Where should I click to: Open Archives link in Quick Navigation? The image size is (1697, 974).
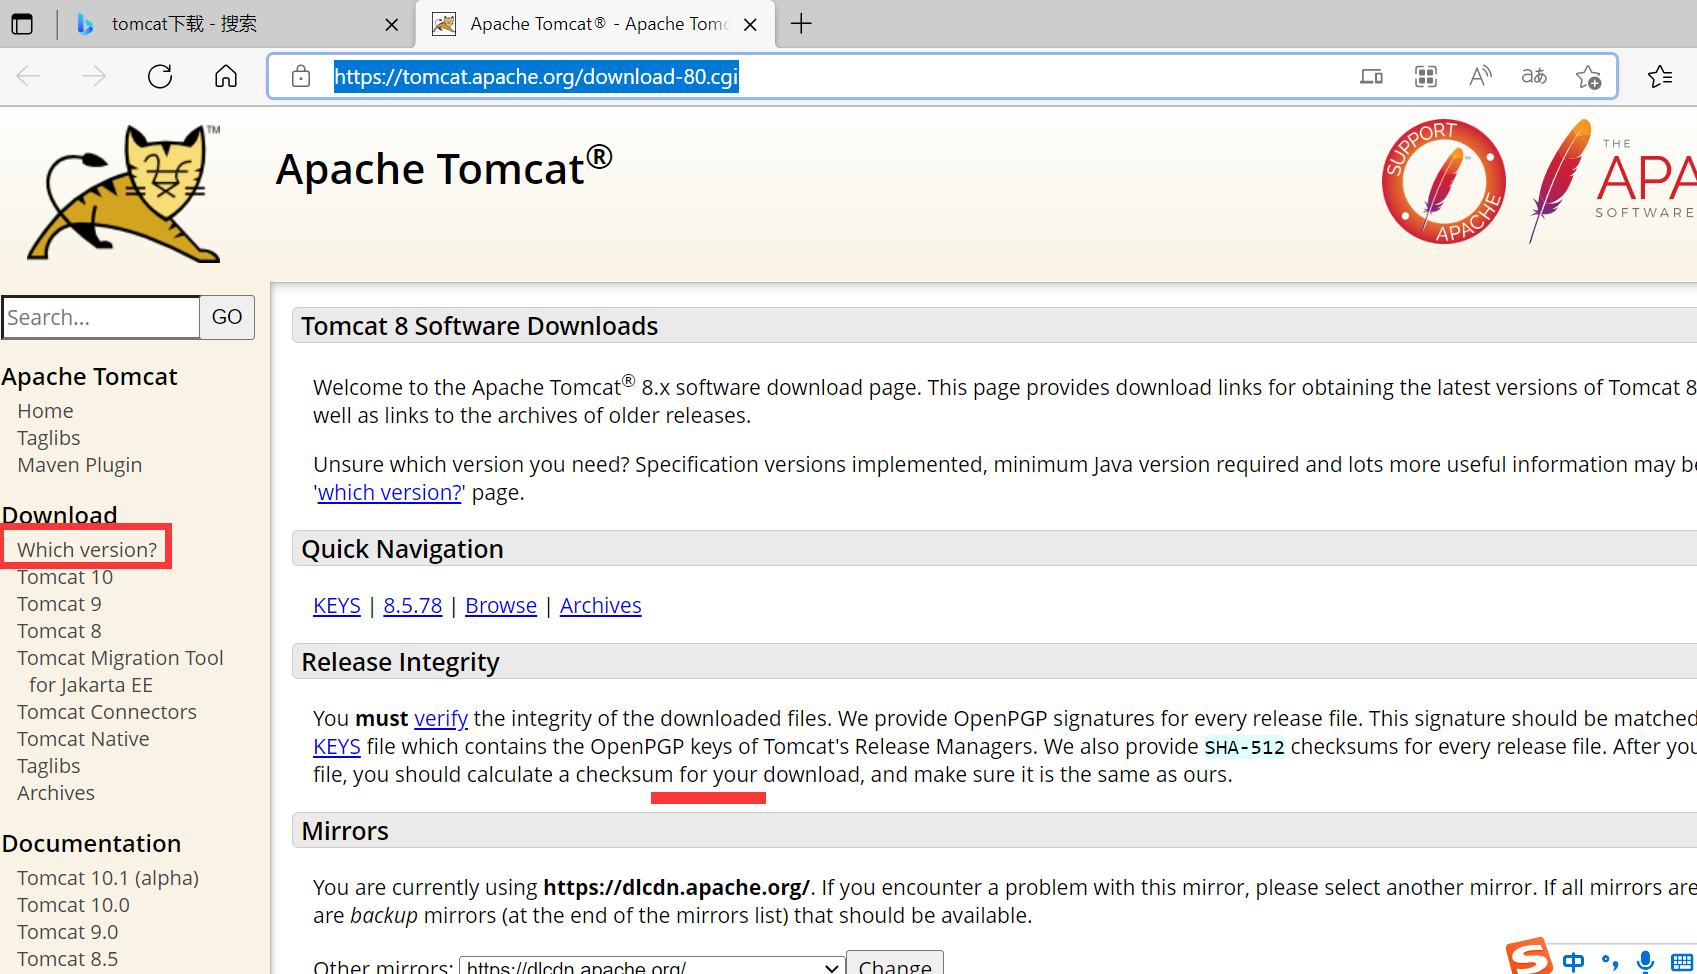pyautogui.click(x=601, y=606)
